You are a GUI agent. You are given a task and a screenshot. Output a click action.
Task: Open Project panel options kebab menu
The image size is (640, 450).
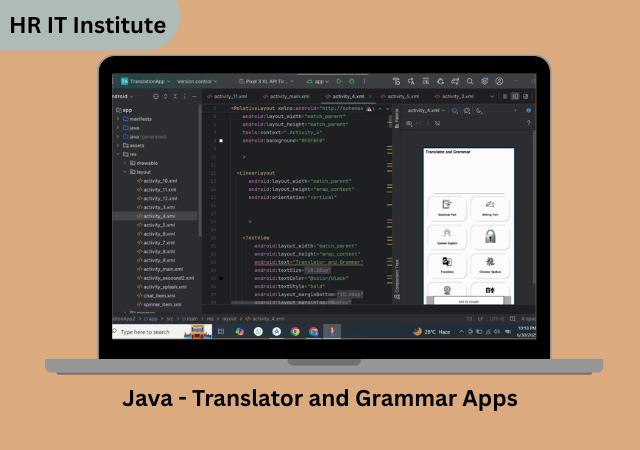point(184,96)
